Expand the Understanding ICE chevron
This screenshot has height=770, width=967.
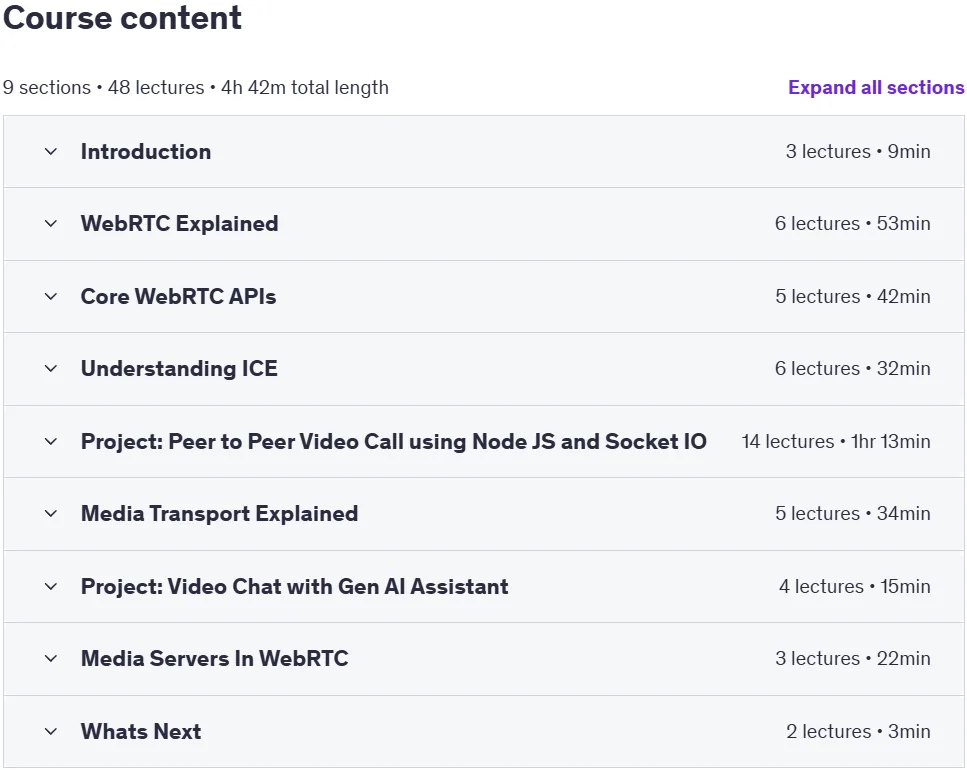tap(51, 369)
